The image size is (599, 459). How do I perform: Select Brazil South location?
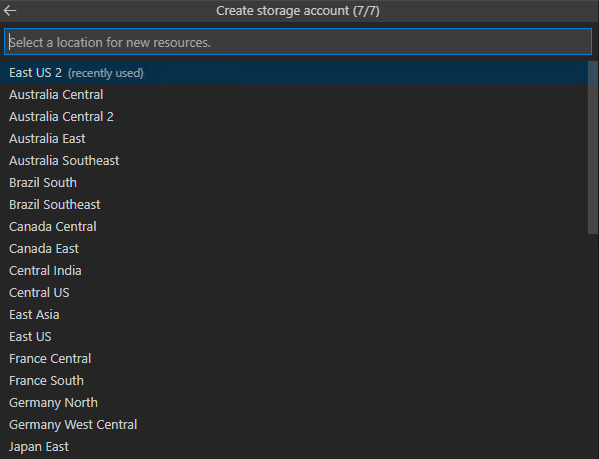tap(294, 183)
